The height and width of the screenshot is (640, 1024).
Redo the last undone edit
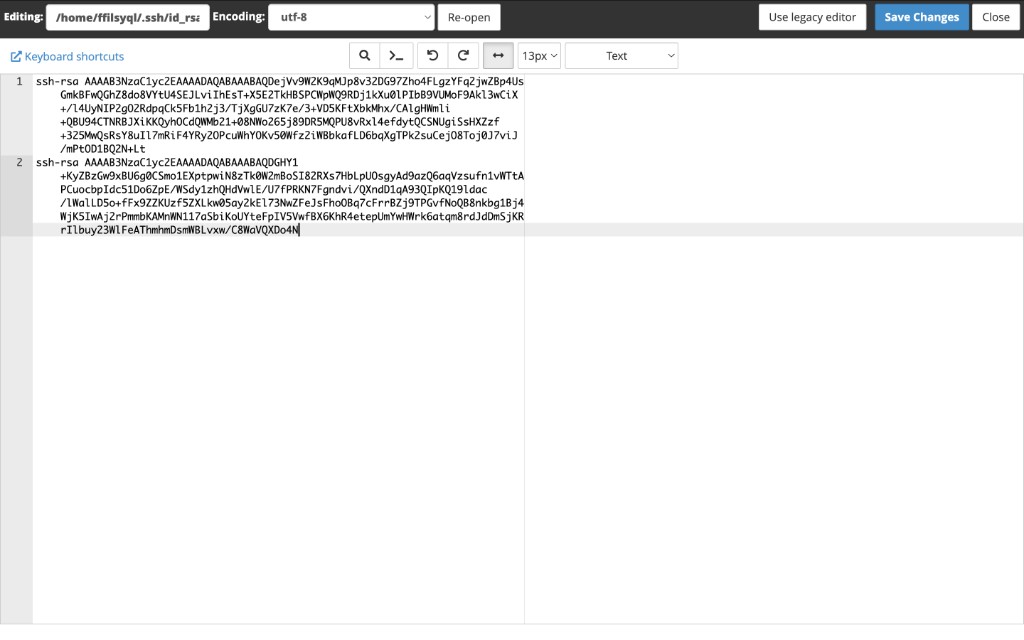pos(463,56)
